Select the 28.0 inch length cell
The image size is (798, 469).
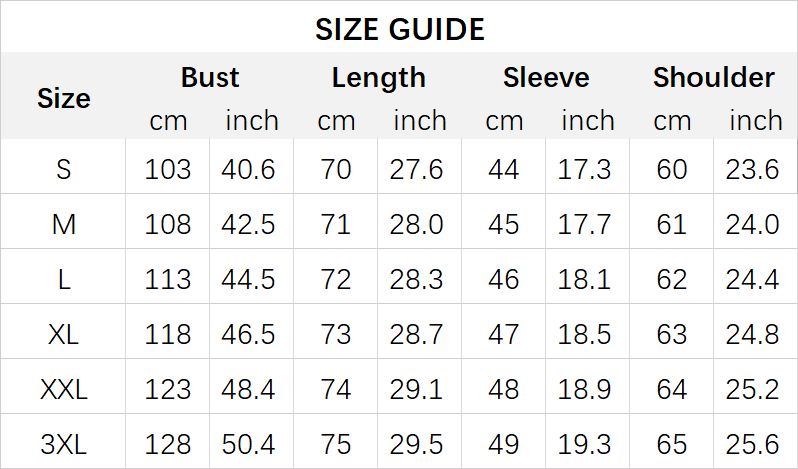[x=416, y=224]
